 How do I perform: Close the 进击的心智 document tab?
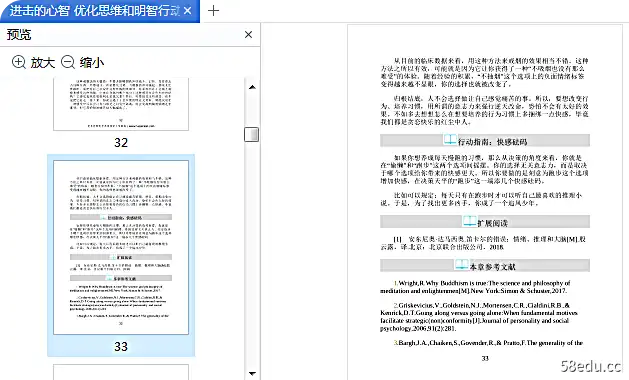tap(187, 11)
